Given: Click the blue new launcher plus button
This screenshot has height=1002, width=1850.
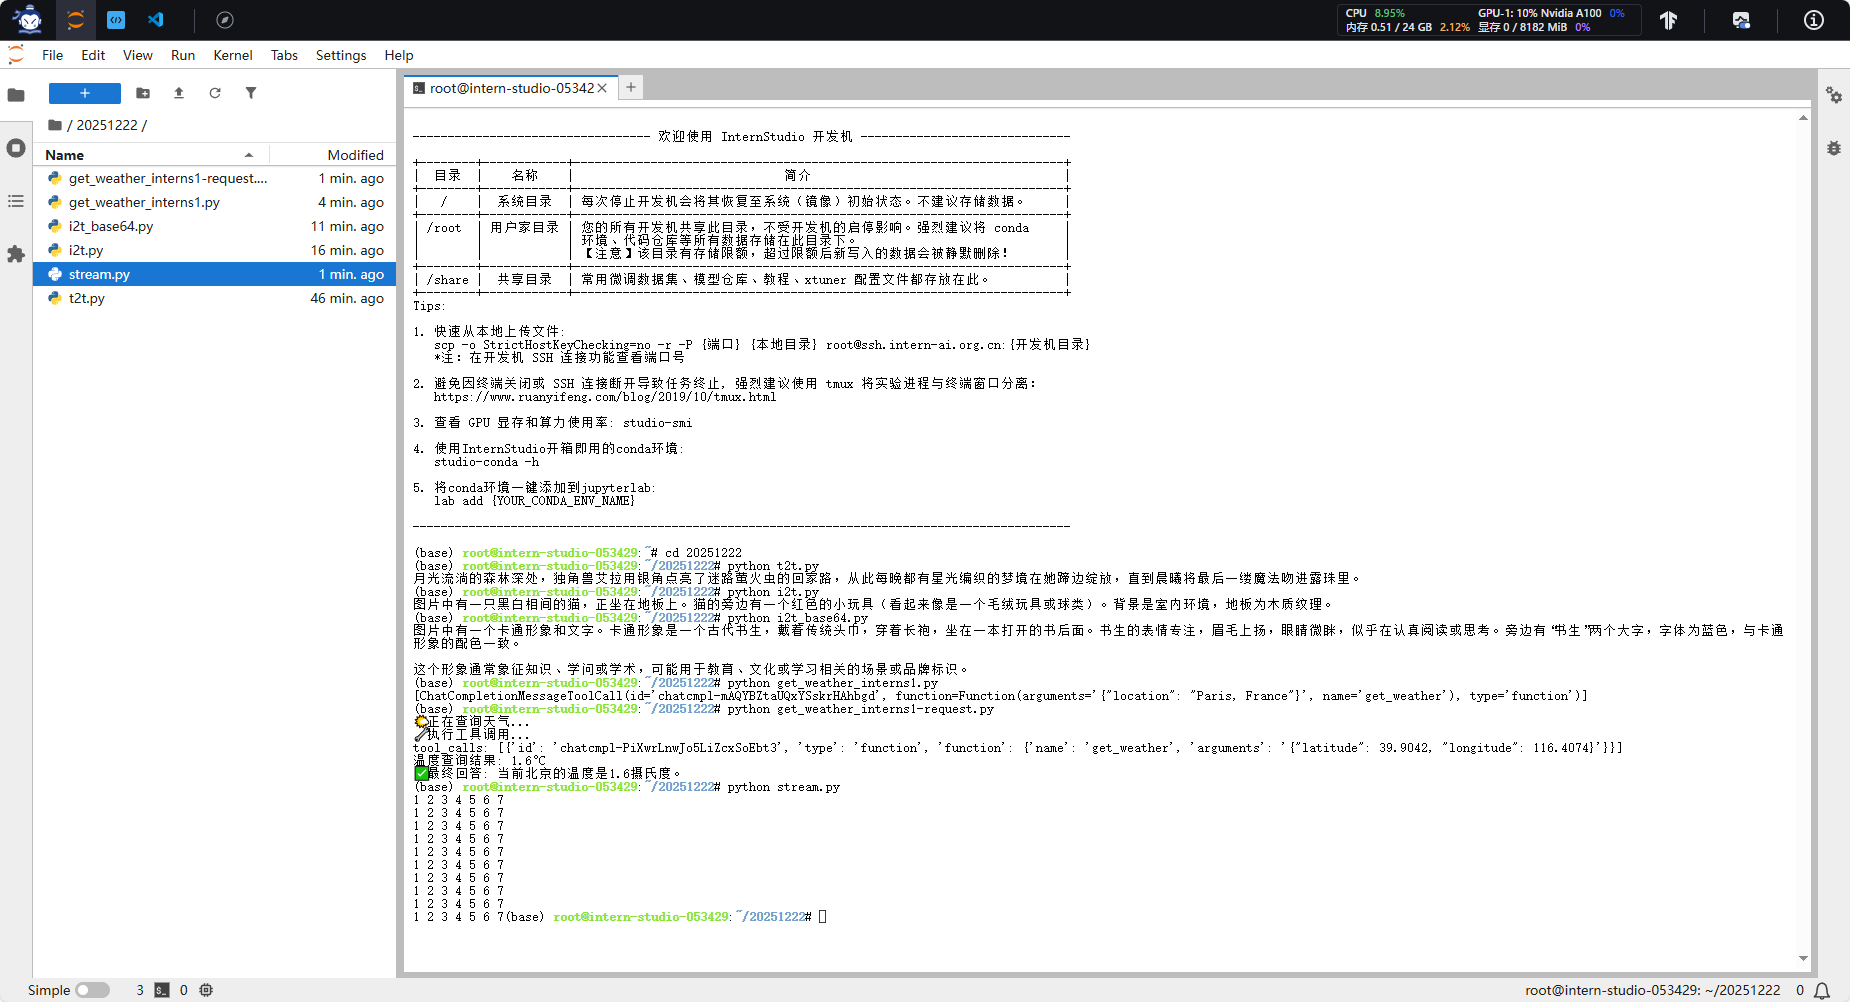Looking at the screenshot, I should (85, 93).
